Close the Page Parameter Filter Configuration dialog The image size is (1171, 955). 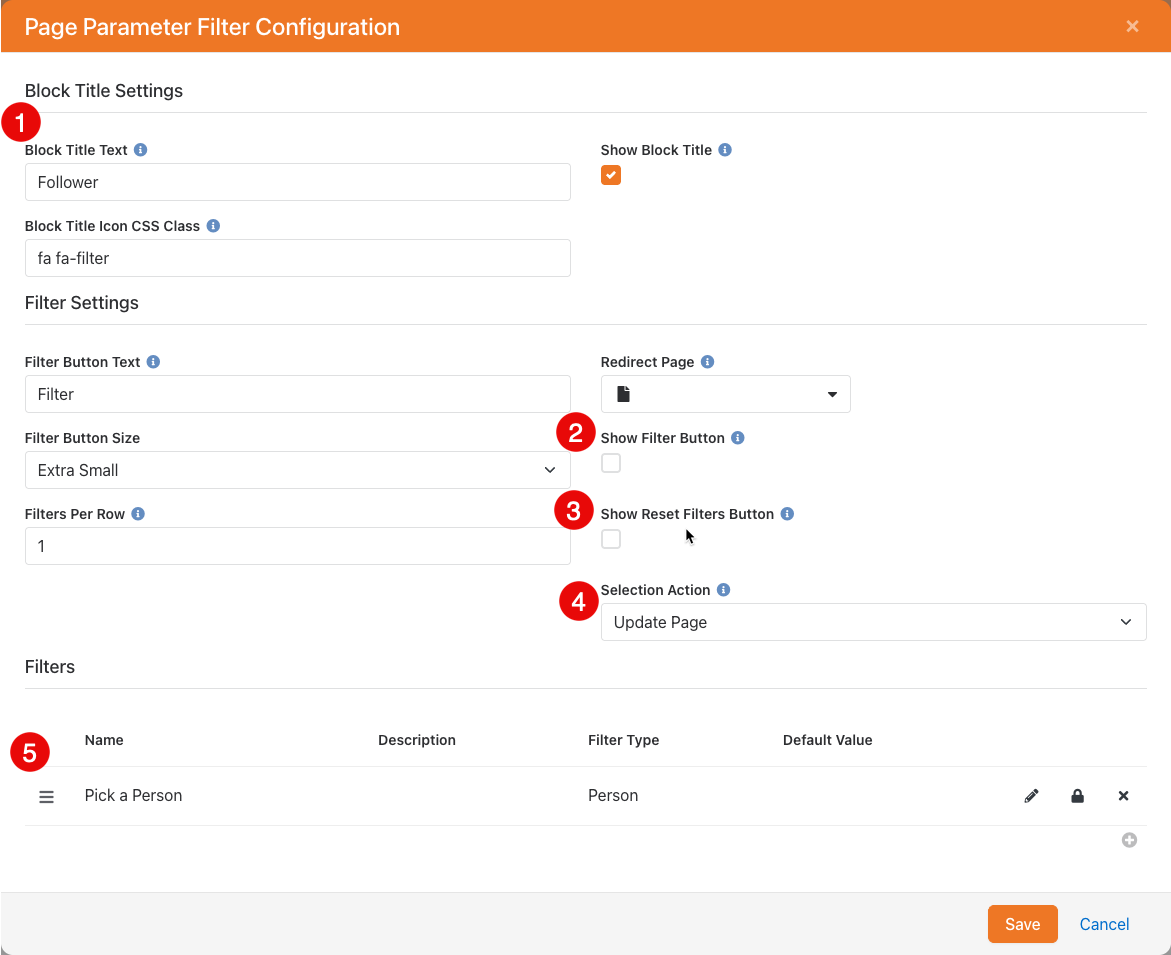coord(1132,27)
